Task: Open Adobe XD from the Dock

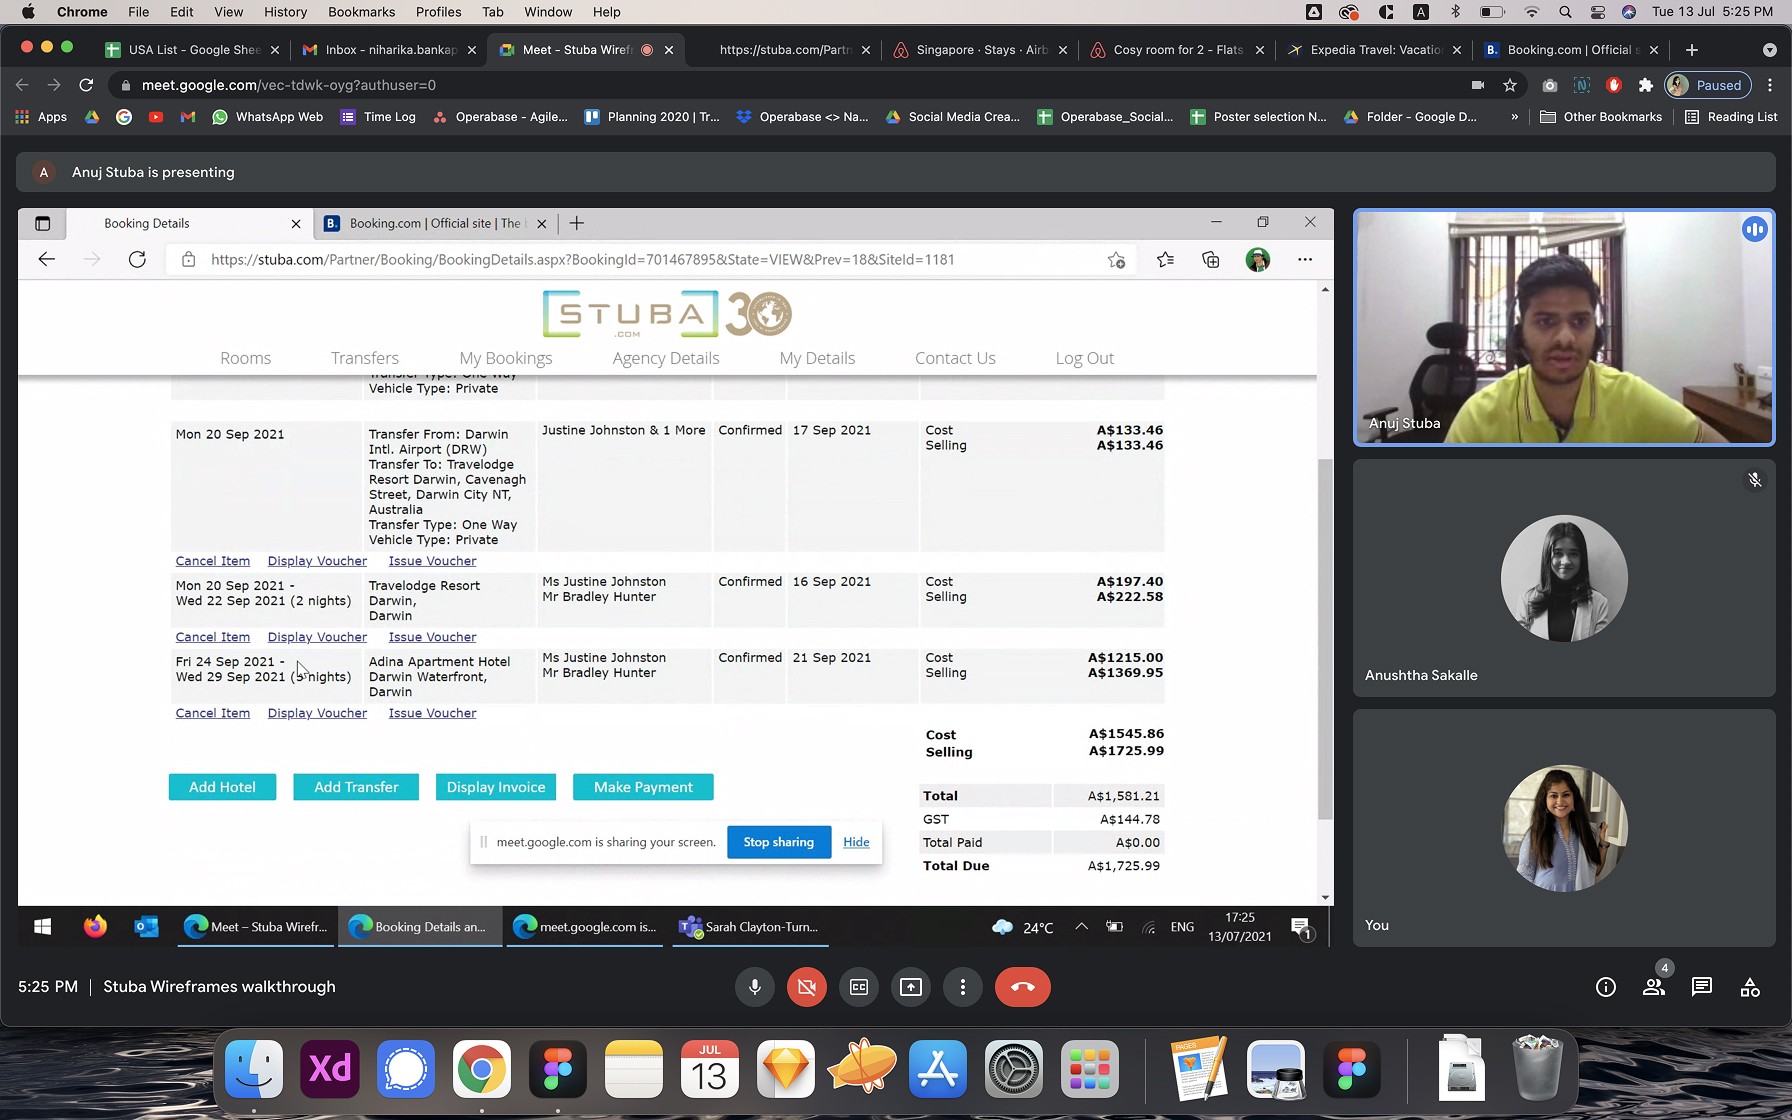Action: coord(330,1069)
